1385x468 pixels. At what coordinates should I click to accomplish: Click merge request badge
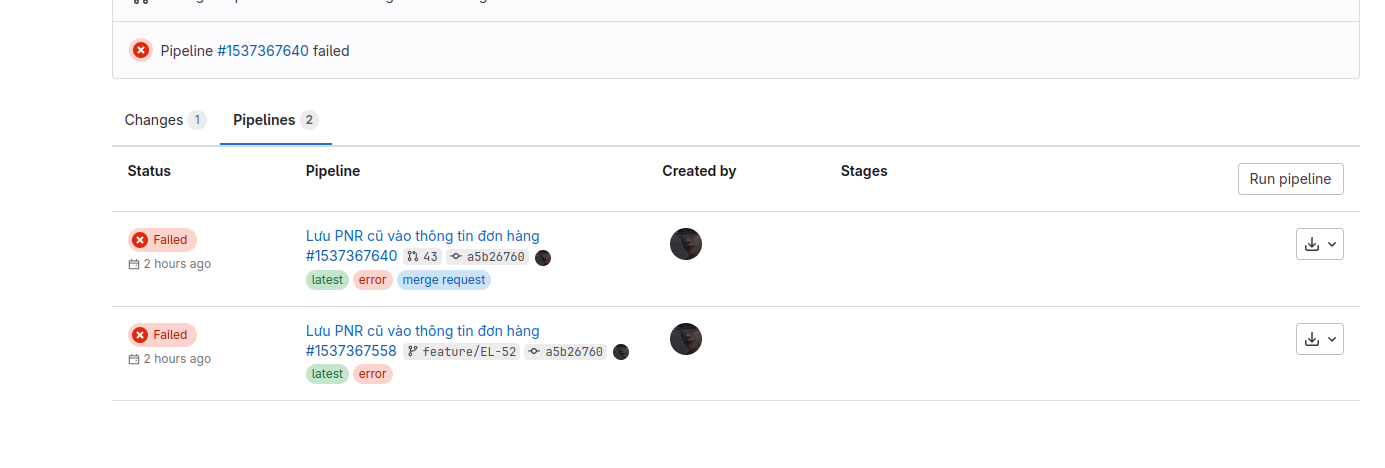click(x=444, y=280)
